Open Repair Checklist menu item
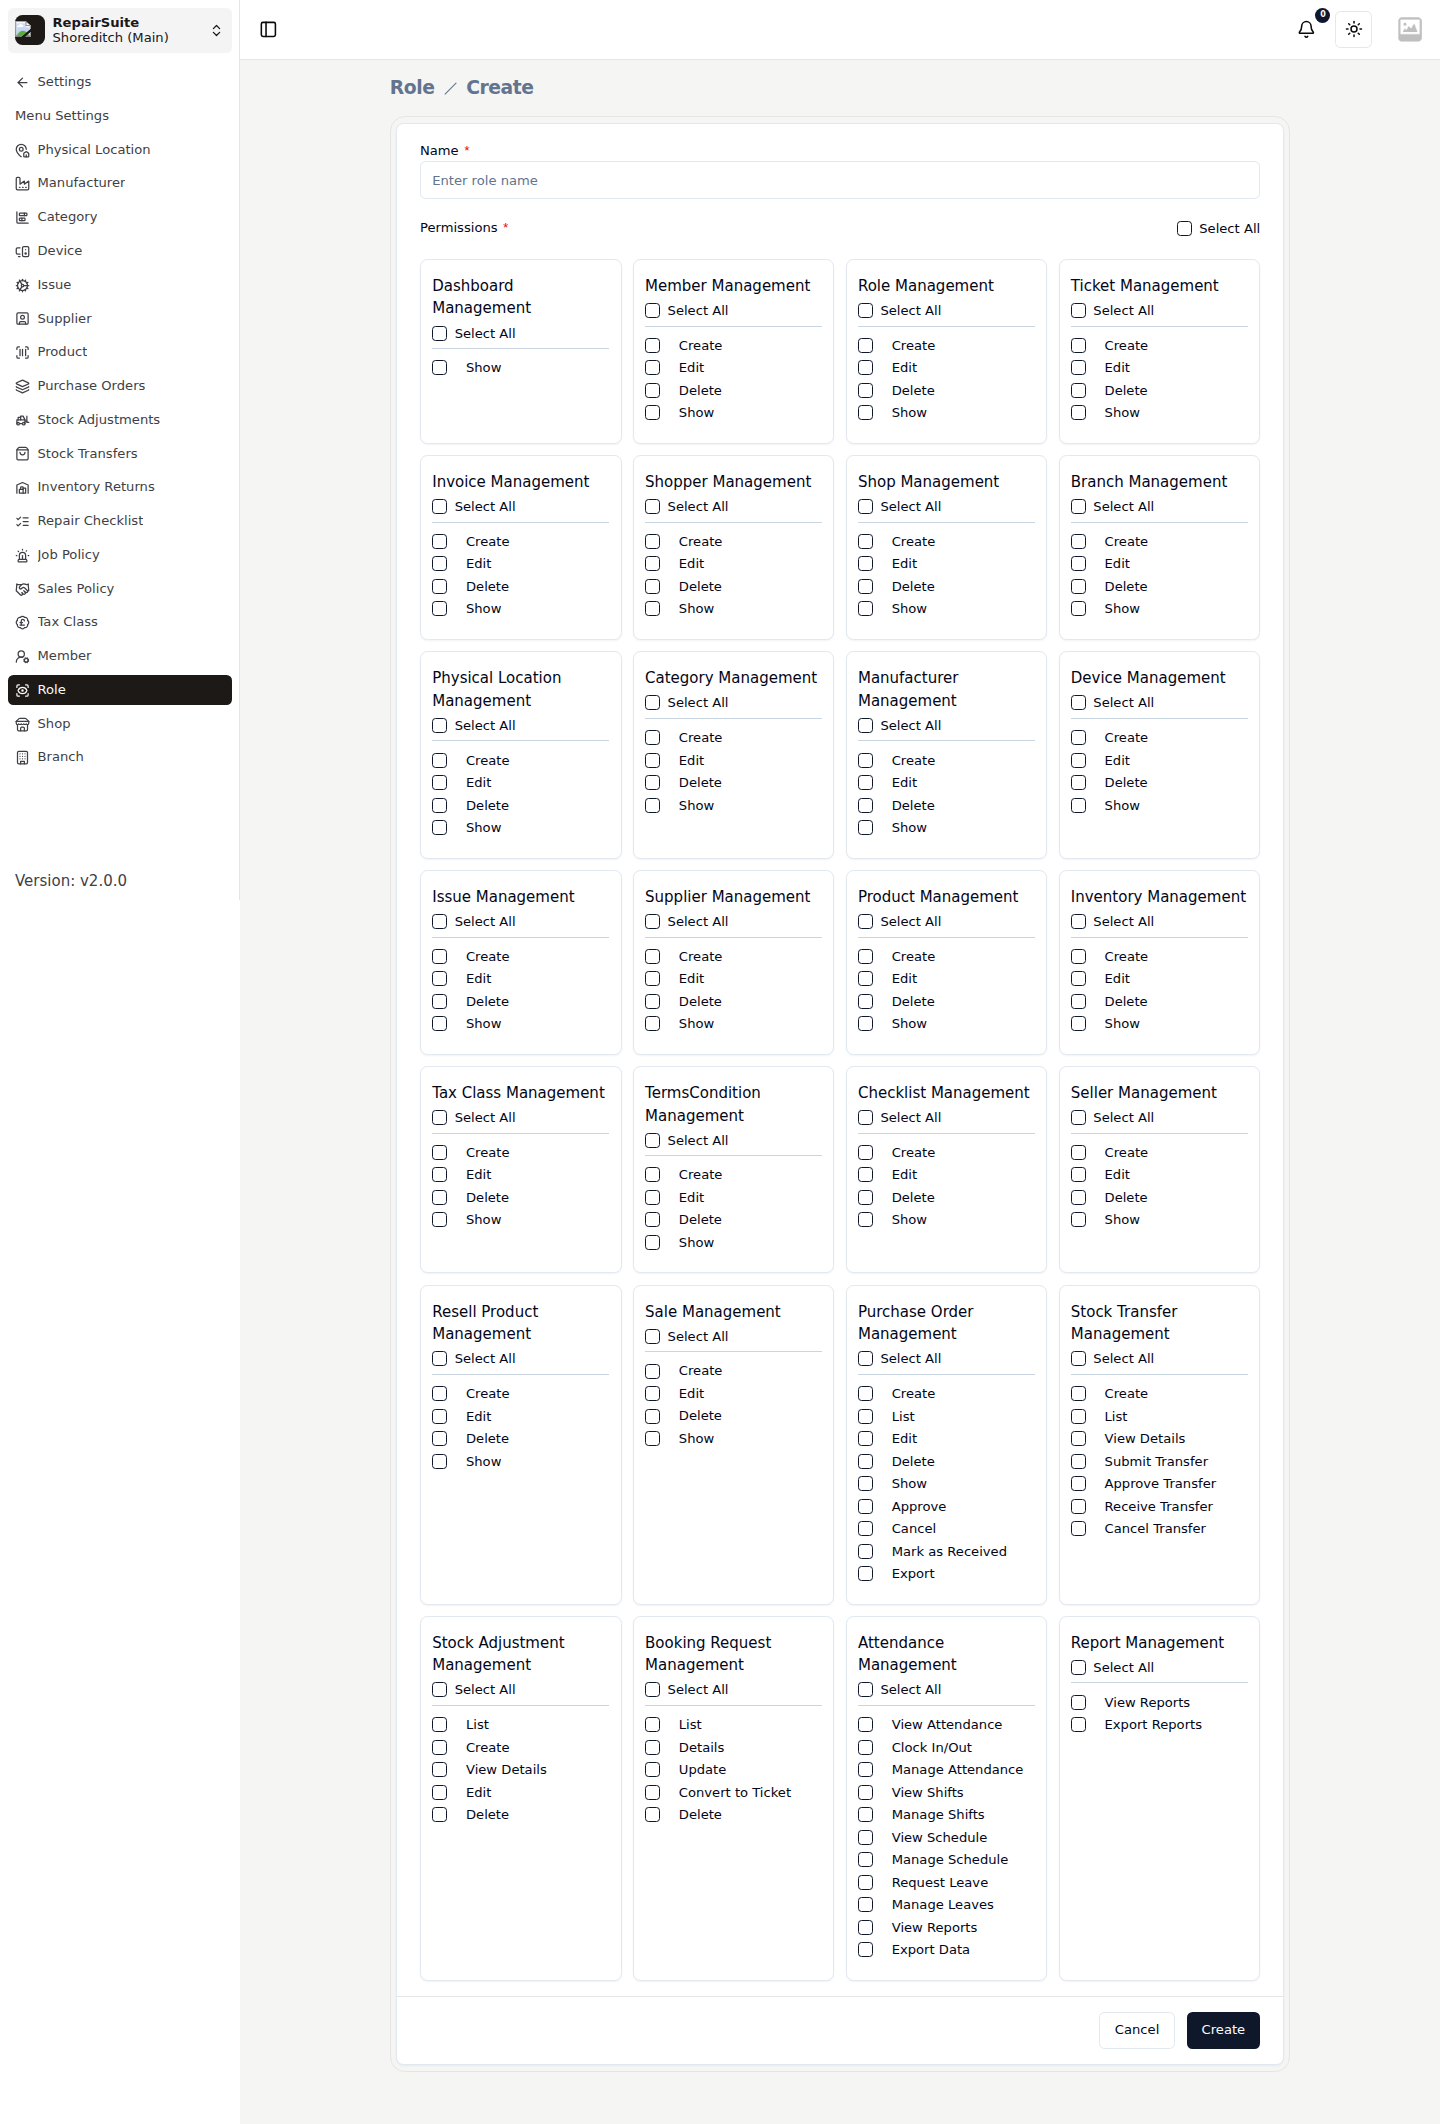 click(x=120, y=521)
